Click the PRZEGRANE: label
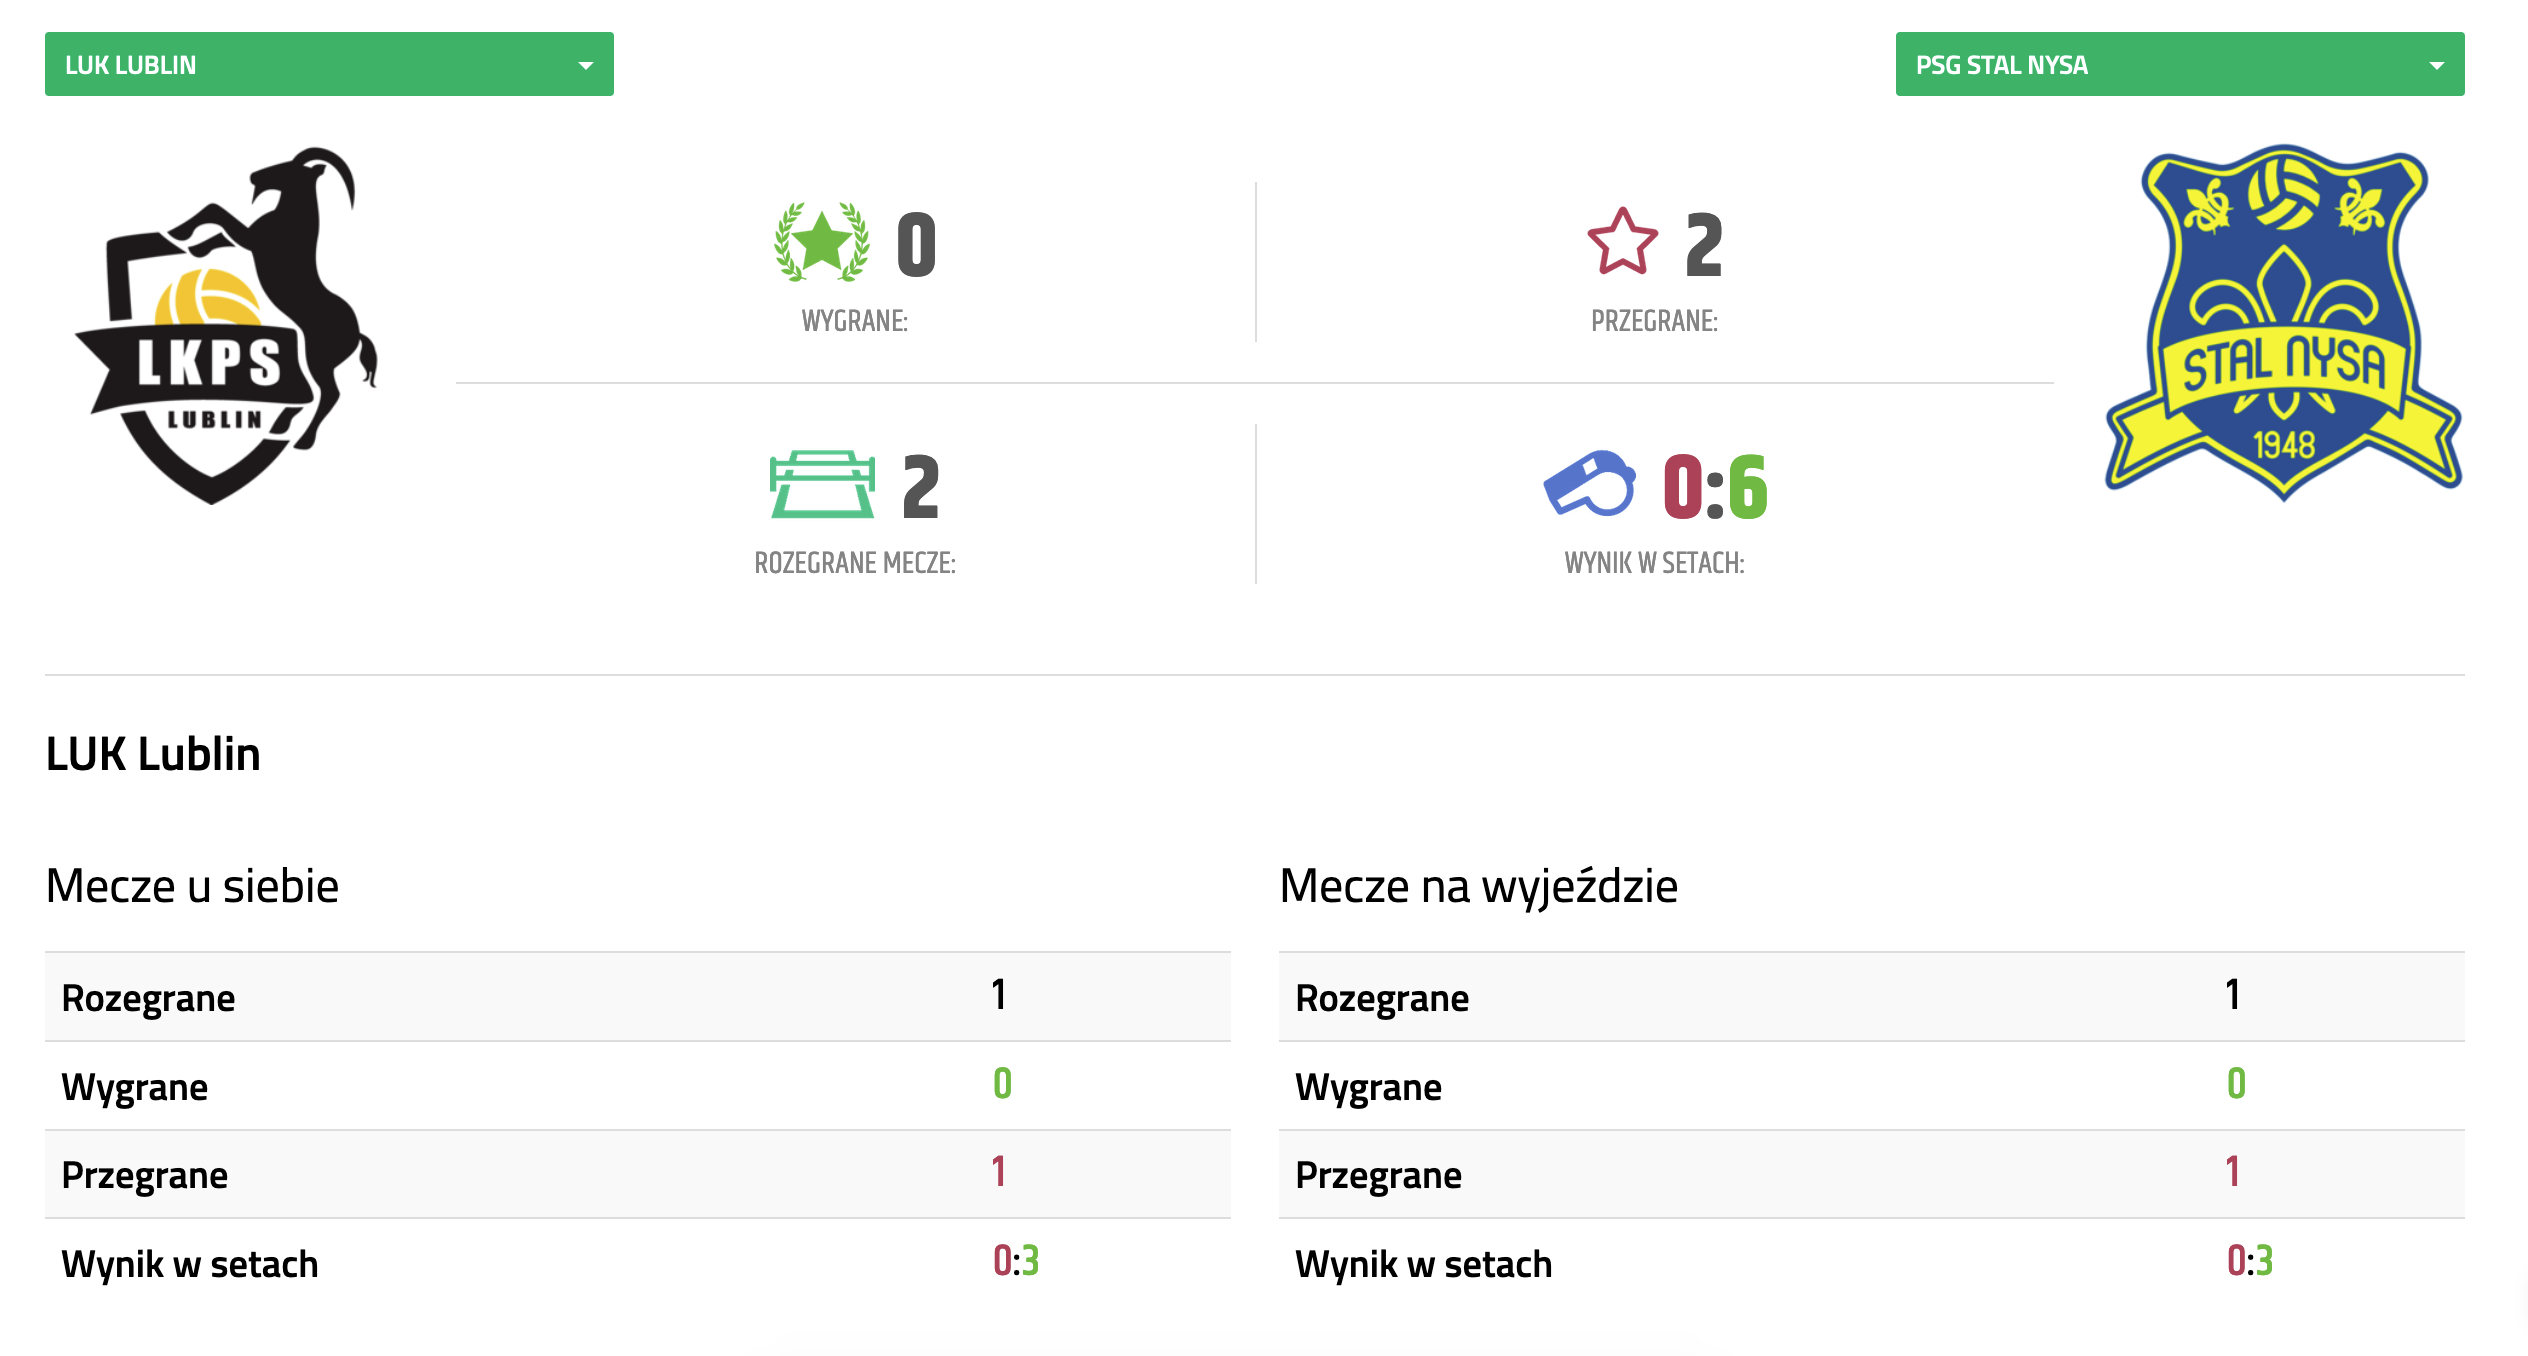The width and height of the screenshot is (2528, 1356). 1655,321
